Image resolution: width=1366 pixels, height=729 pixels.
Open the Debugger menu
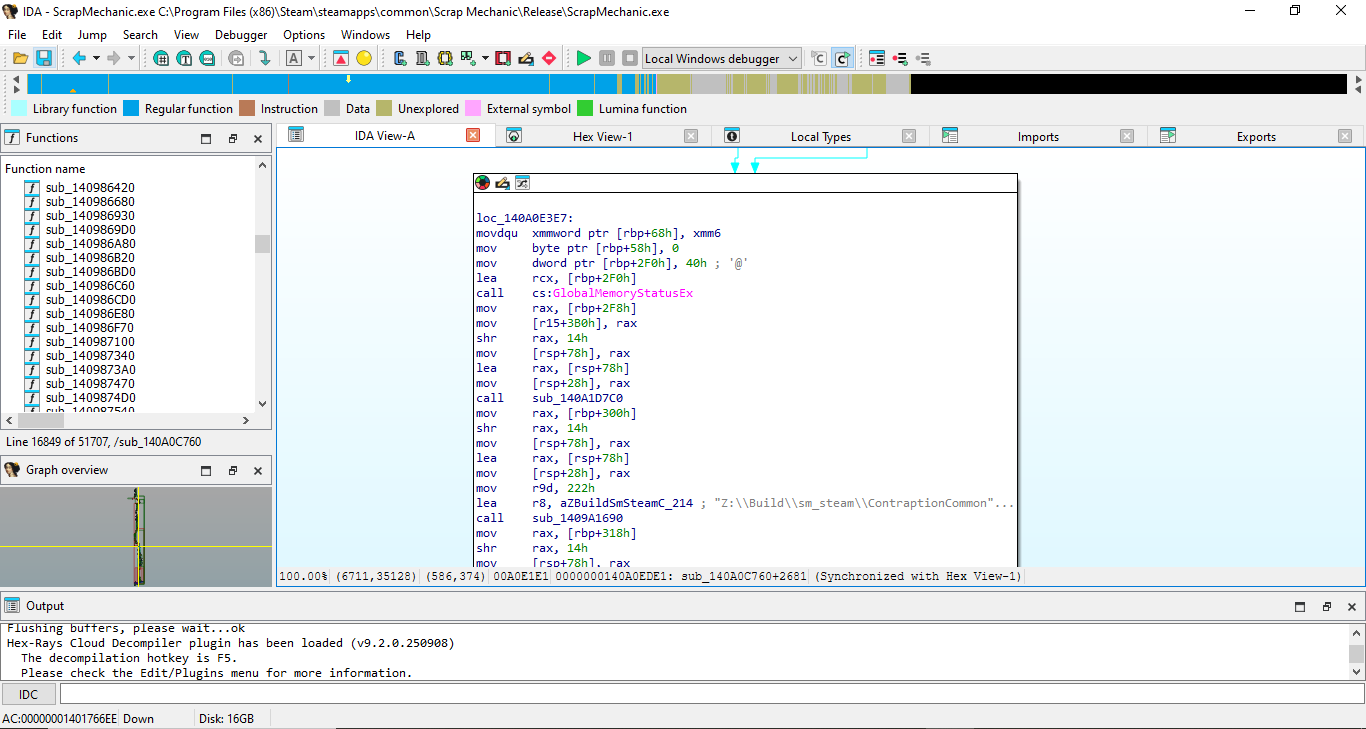click(241, 34)
